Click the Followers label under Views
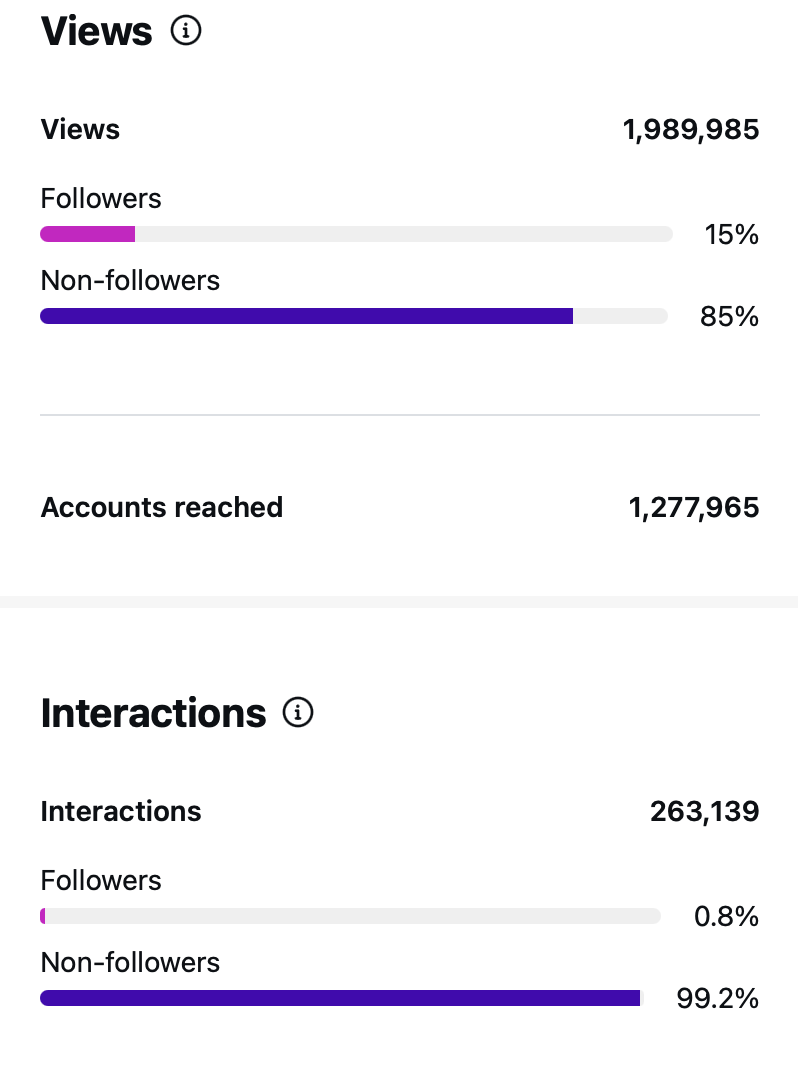This screenshot has height=1090, width=798. [x=100, y=198]
